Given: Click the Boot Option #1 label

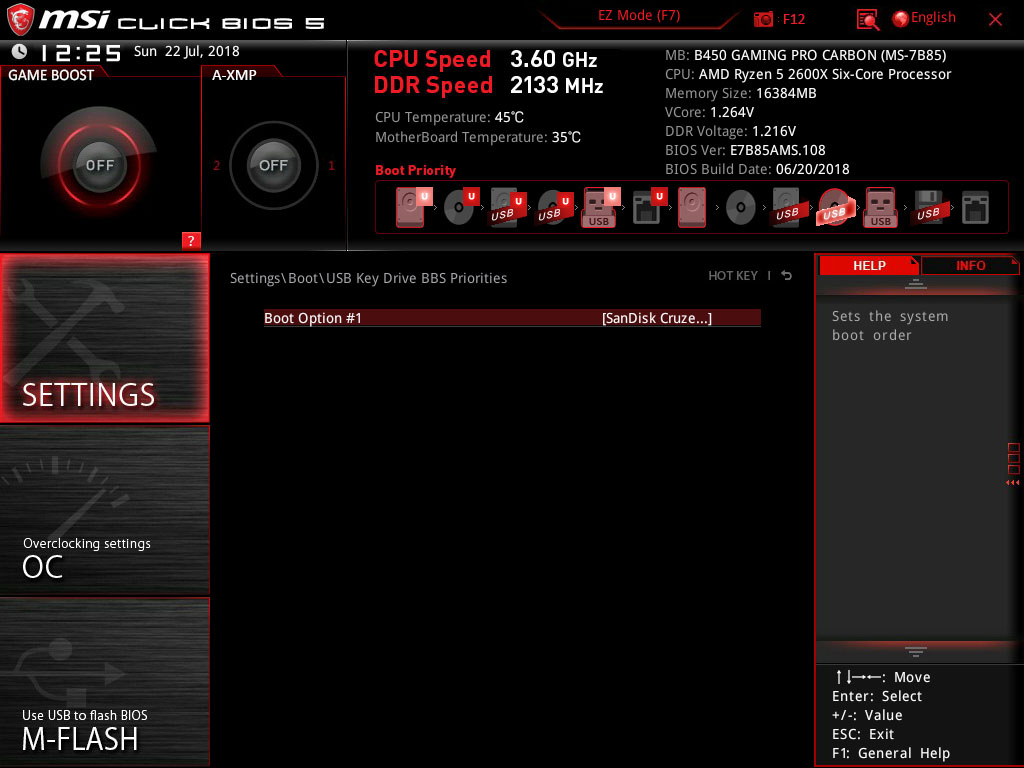Looking at the screenshot, I should click(x=313, y=318).
